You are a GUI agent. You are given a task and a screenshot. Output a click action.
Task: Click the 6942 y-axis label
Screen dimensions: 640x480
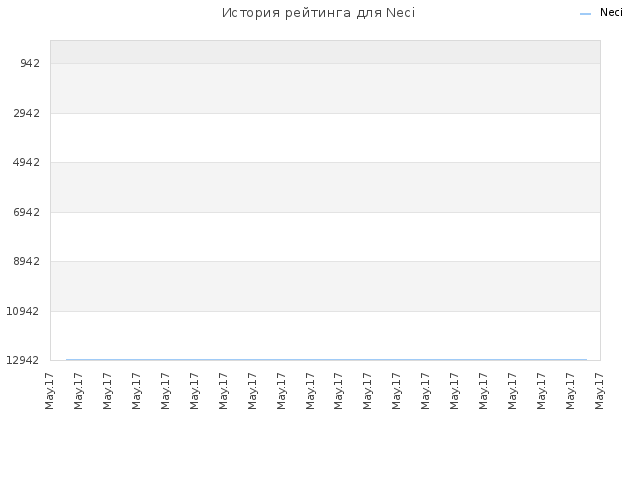tap(27, 212)
